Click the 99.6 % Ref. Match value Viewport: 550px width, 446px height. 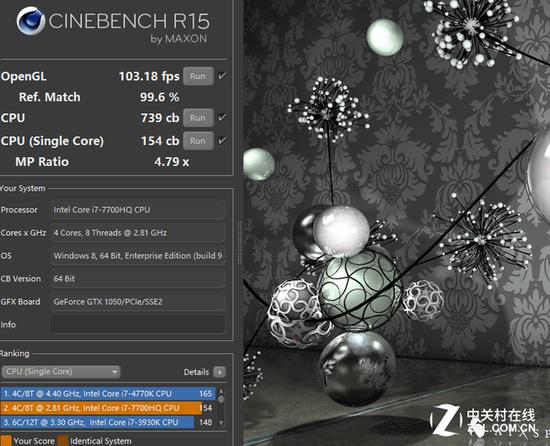[160, 97]
